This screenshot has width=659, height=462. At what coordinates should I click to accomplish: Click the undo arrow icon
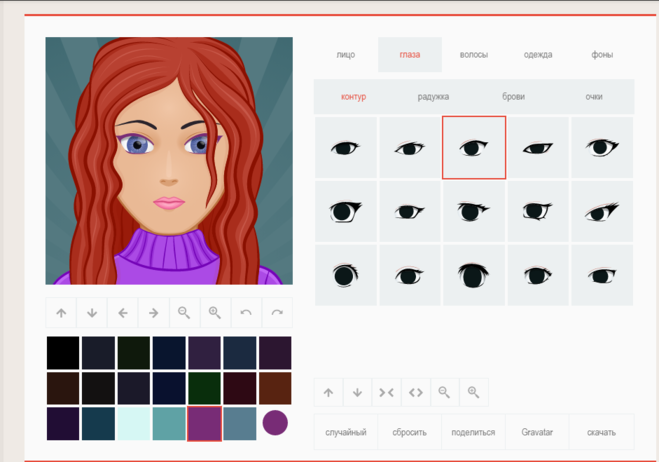246,313
